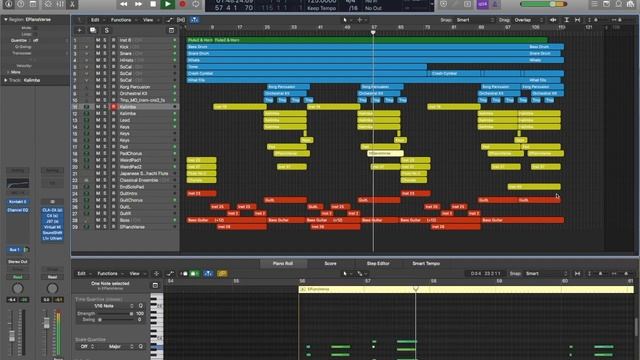Open the Note Pads icon
This screenshot has height=360, width=640.
click(607, 4)
